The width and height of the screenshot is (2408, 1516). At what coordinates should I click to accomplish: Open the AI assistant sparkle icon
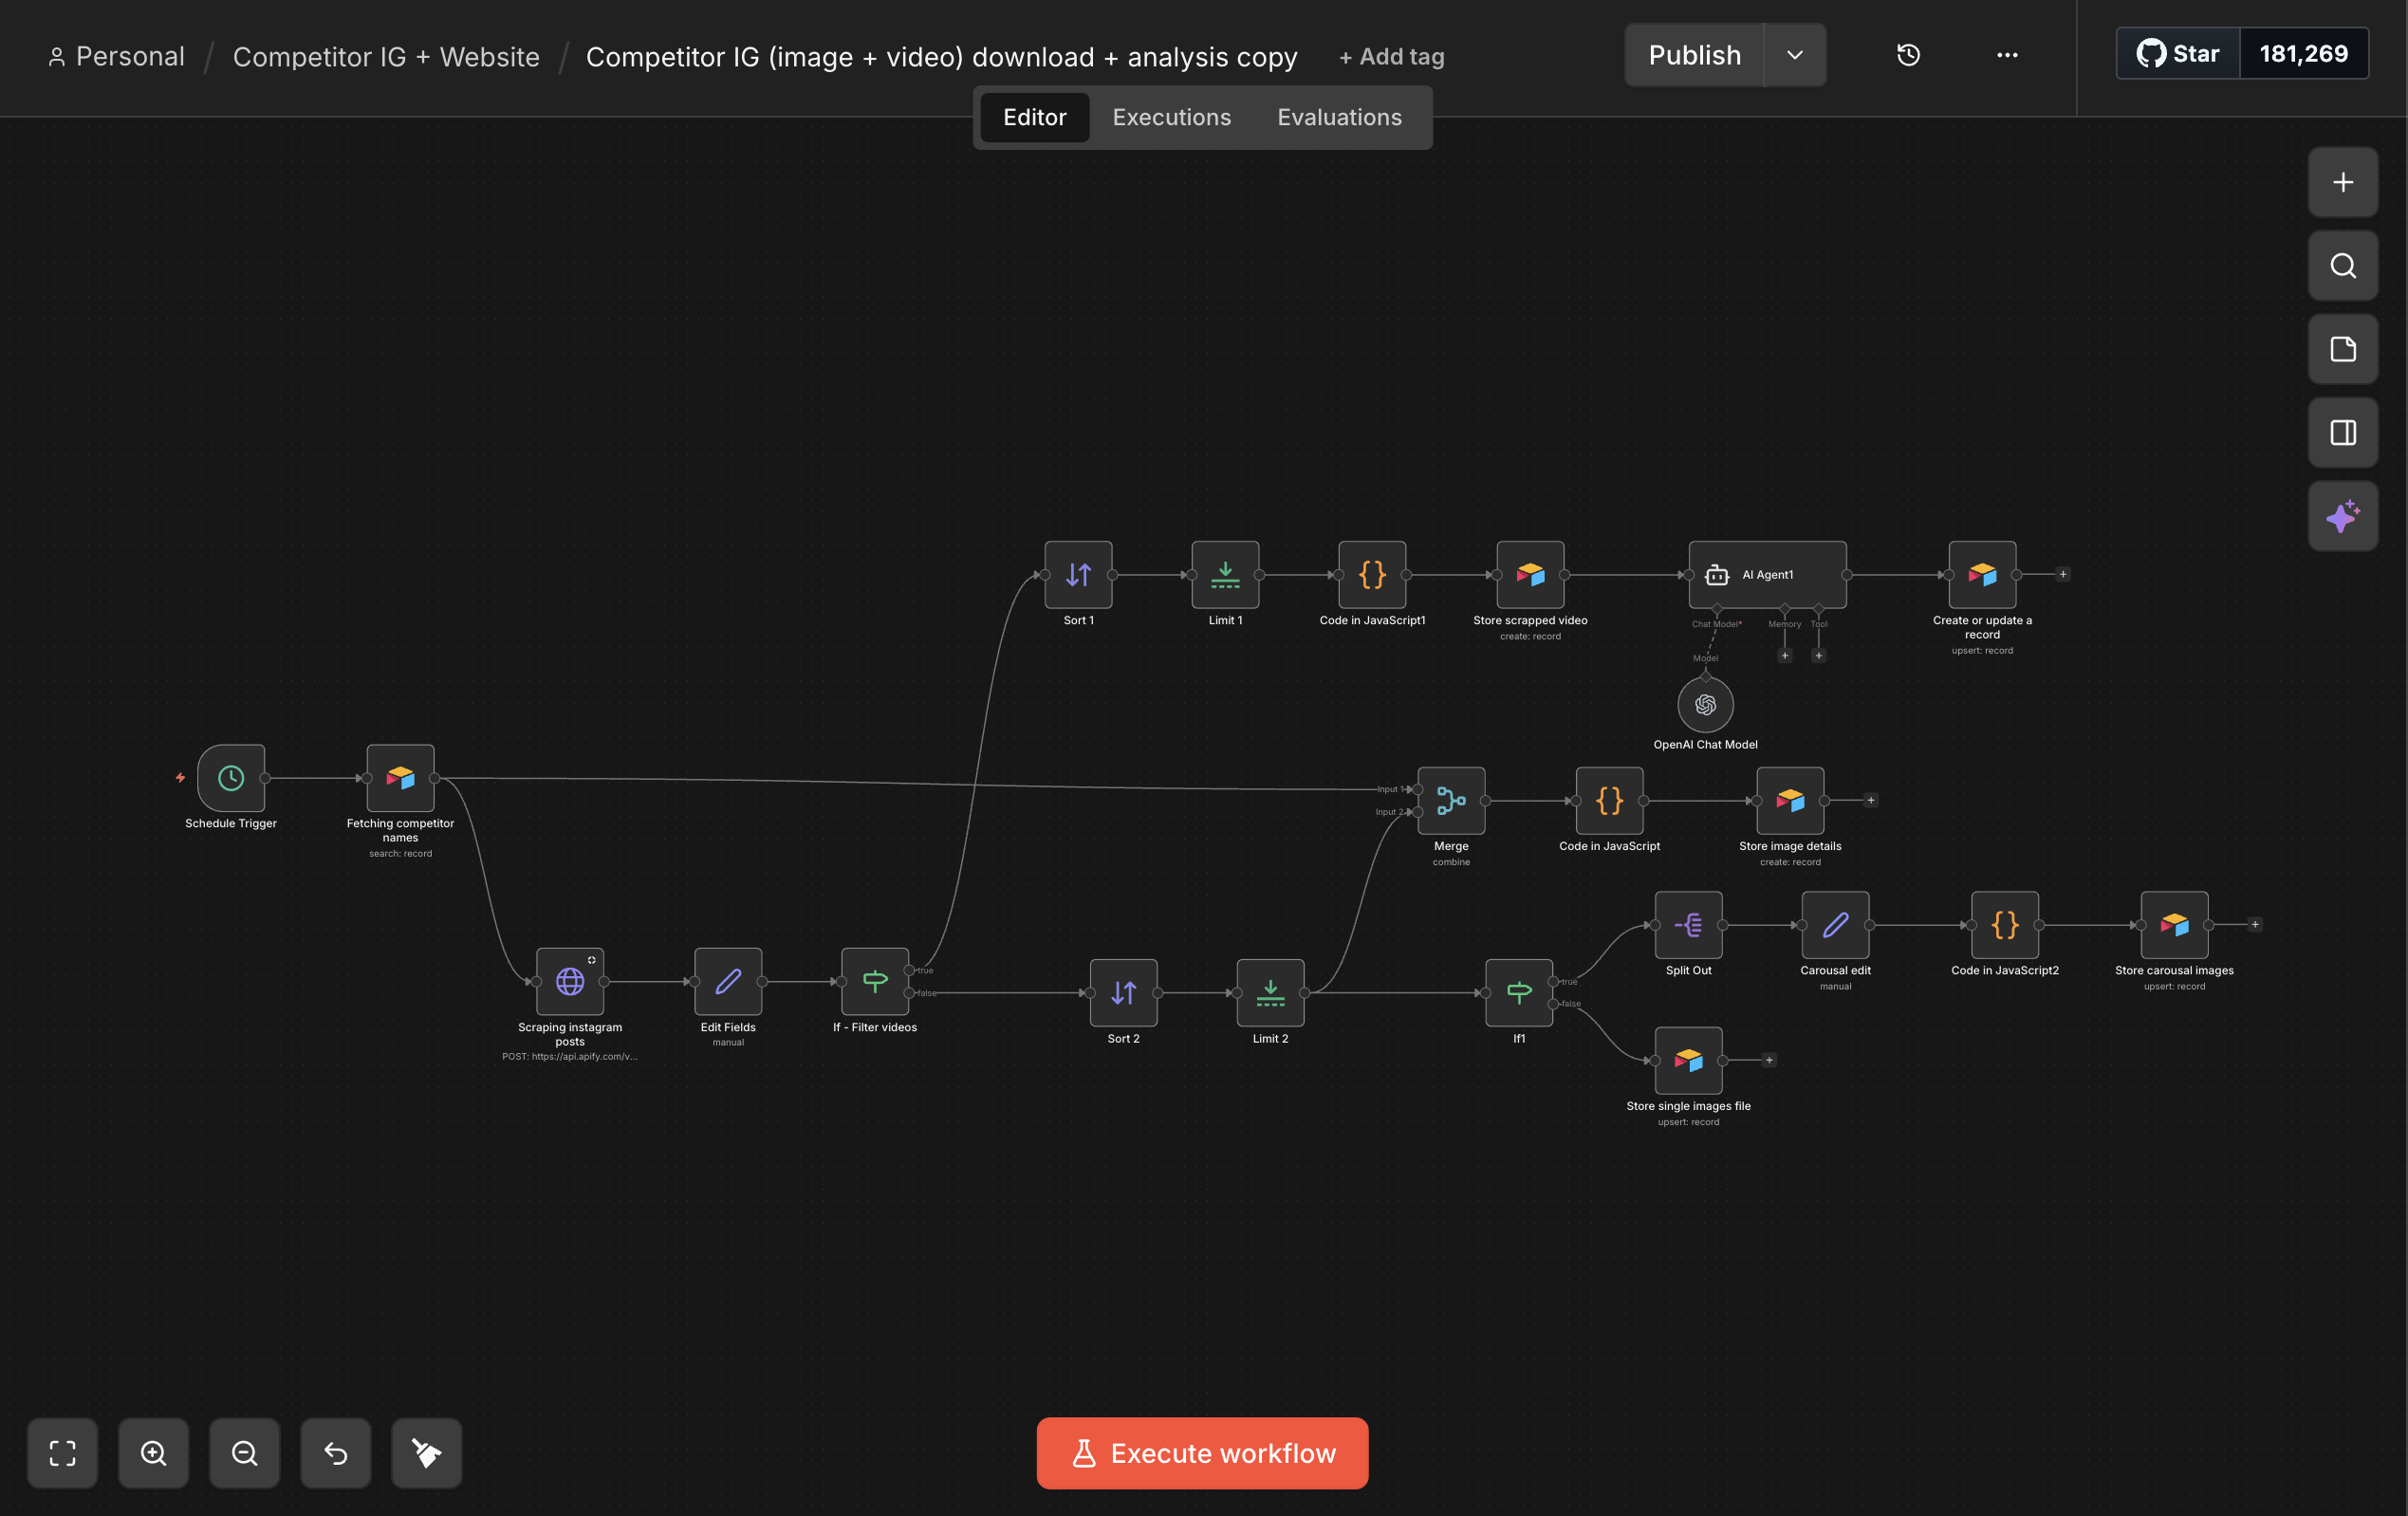click(x=2342, y=516)
